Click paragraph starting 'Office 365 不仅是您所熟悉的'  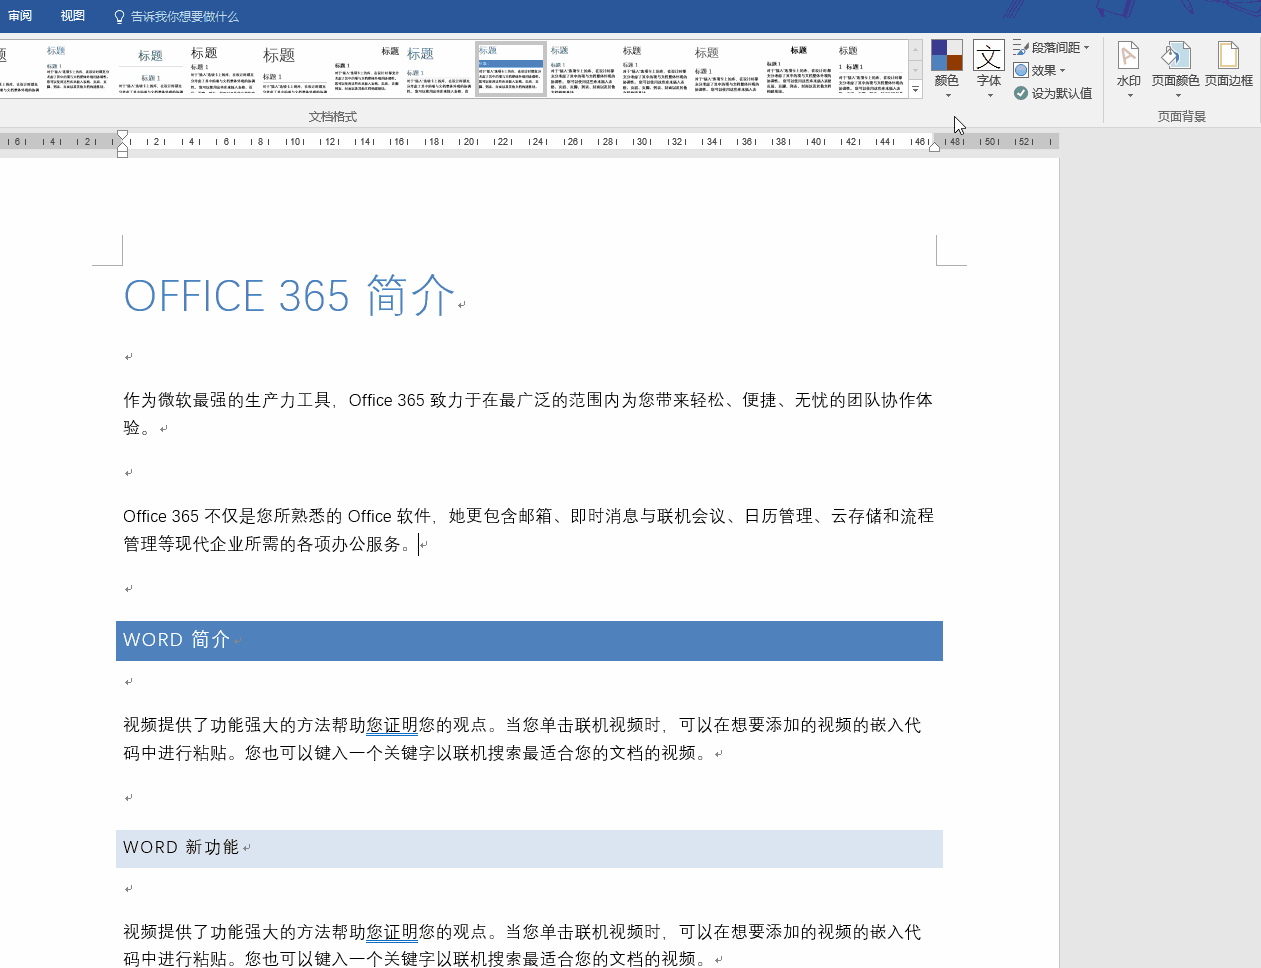528,530
